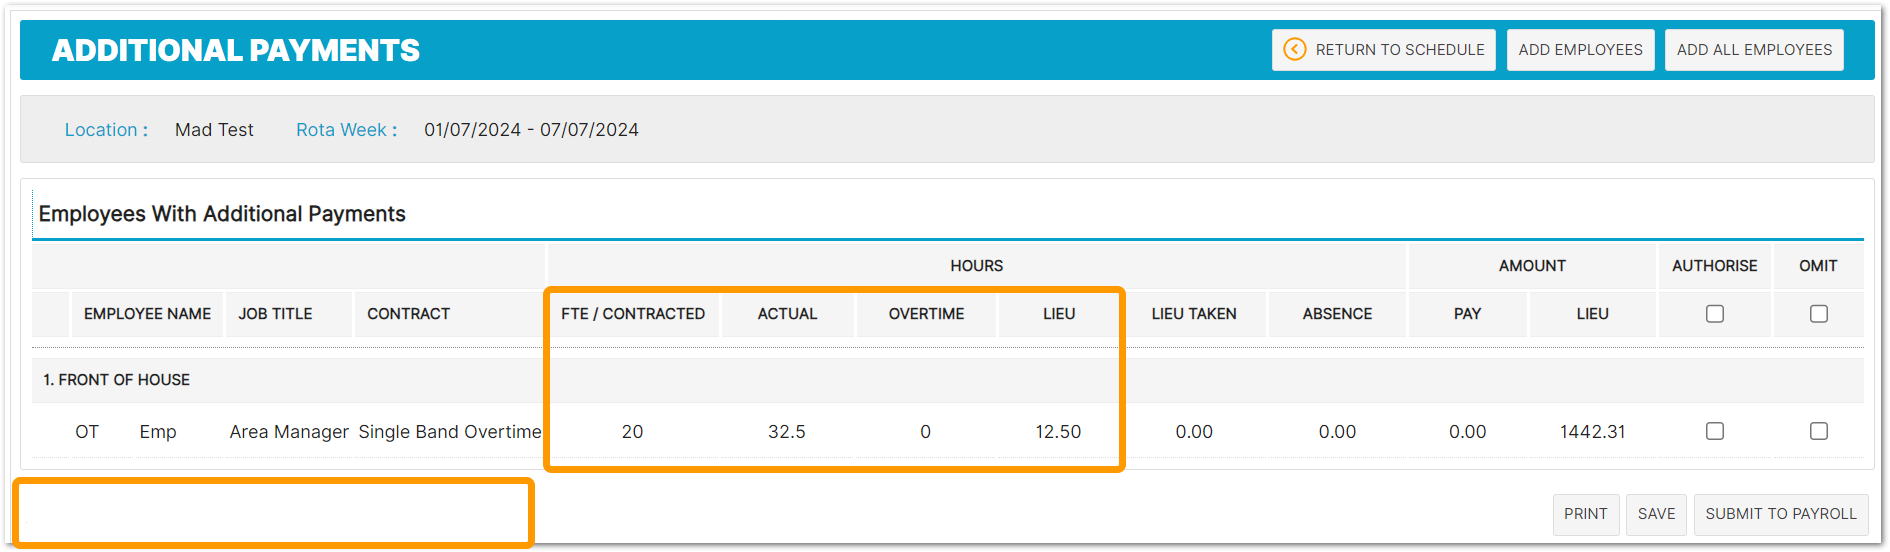The image size is (1890, 552).
Task: Save the additional payments
Action: click(x=1656, y=514)
